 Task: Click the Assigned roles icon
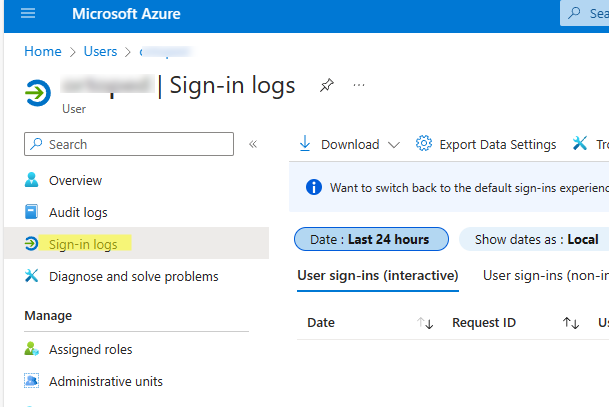31,349
